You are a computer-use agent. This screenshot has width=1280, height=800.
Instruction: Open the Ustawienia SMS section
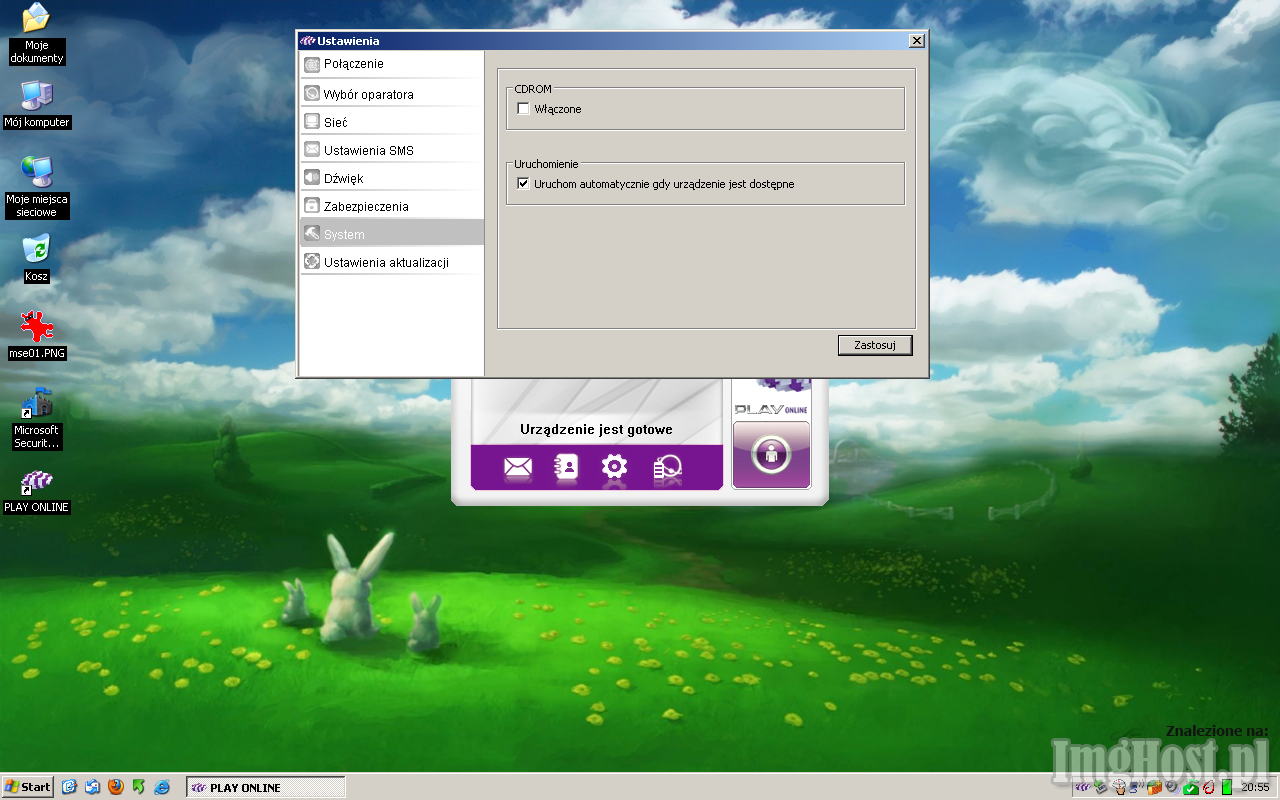(x=391, y=150)
